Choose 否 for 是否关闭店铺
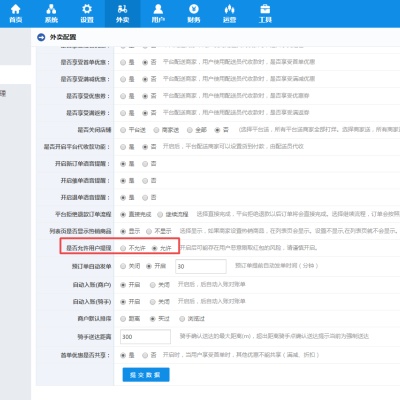This screenshot has height=400, width=400. (x=217, y=130)
